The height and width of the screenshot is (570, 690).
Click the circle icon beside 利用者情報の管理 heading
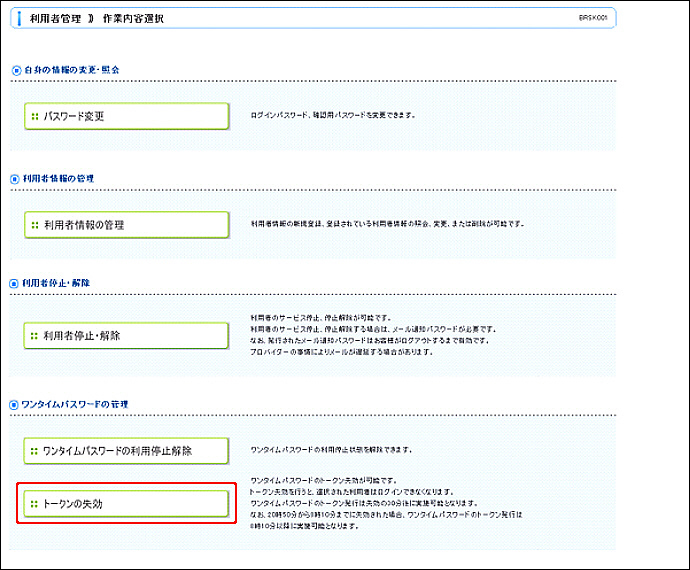pyautogui.click(x=15, y=179)
